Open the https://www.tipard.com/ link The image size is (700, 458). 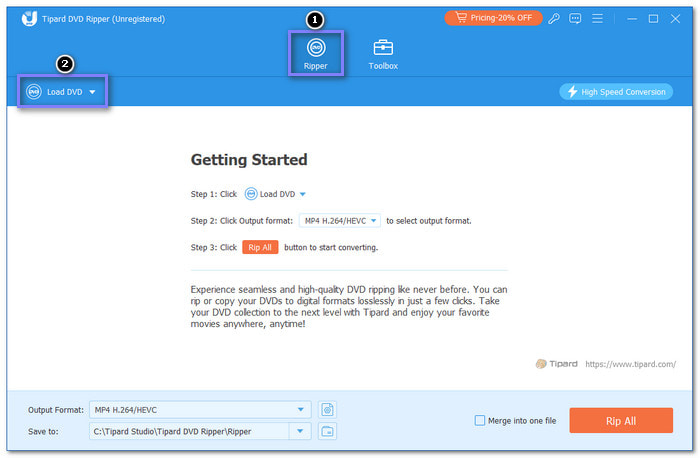pyautogui.click(x=630, y=364)
